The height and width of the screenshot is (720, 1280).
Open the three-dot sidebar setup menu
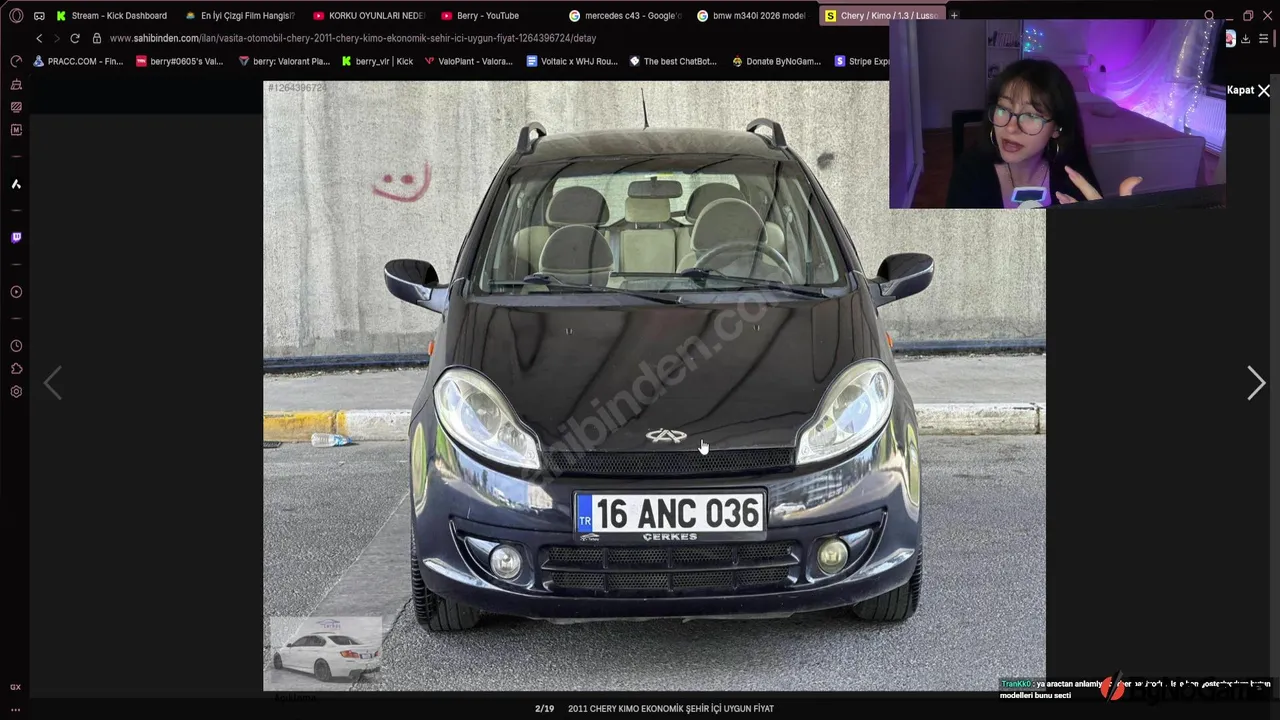tap(15, 710)
